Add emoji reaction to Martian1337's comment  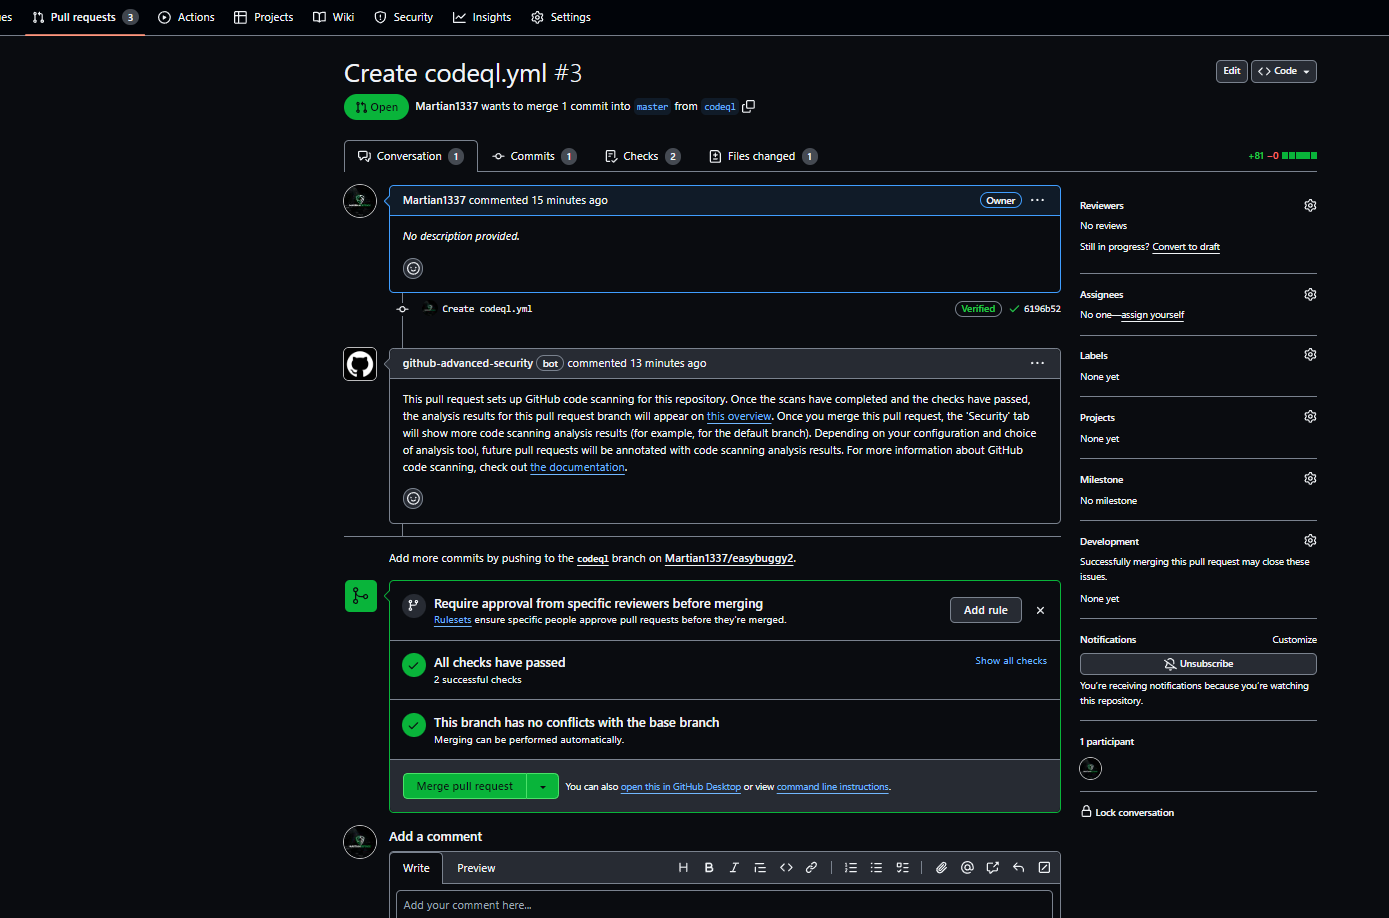(x=413, y=268)
